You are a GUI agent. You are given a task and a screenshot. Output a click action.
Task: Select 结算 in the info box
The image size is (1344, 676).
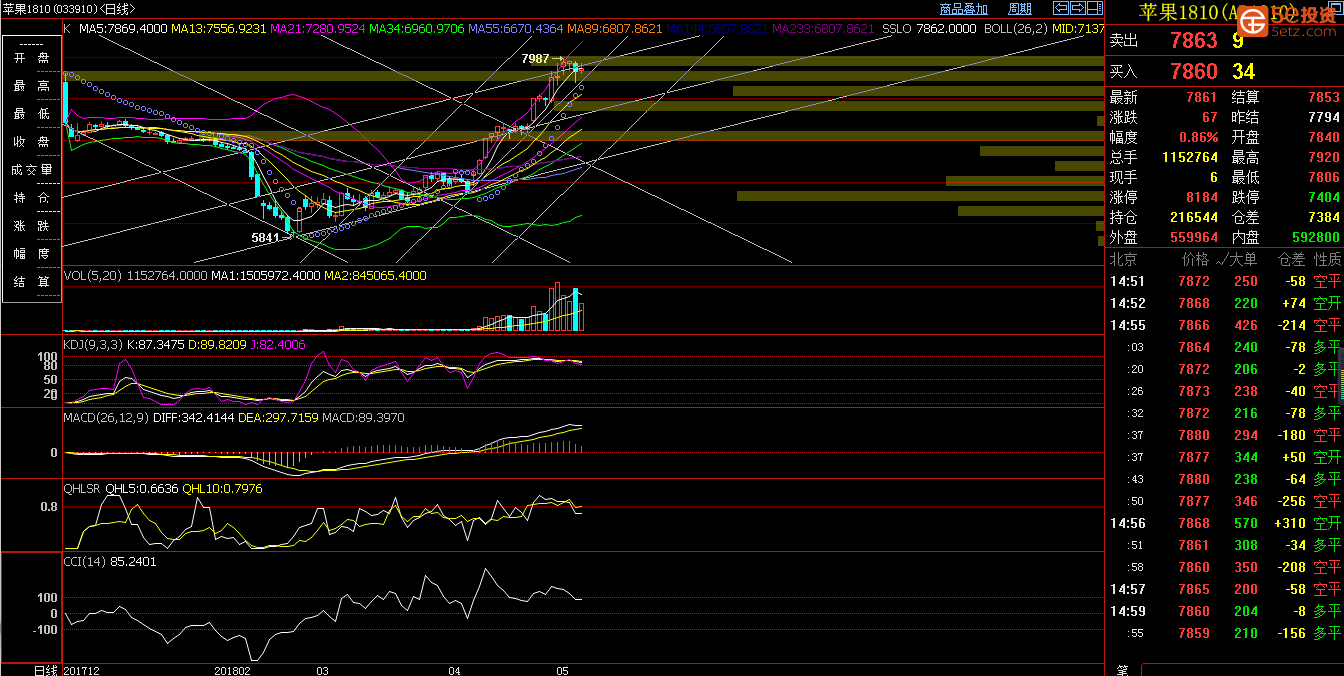(x=31, y=282)
